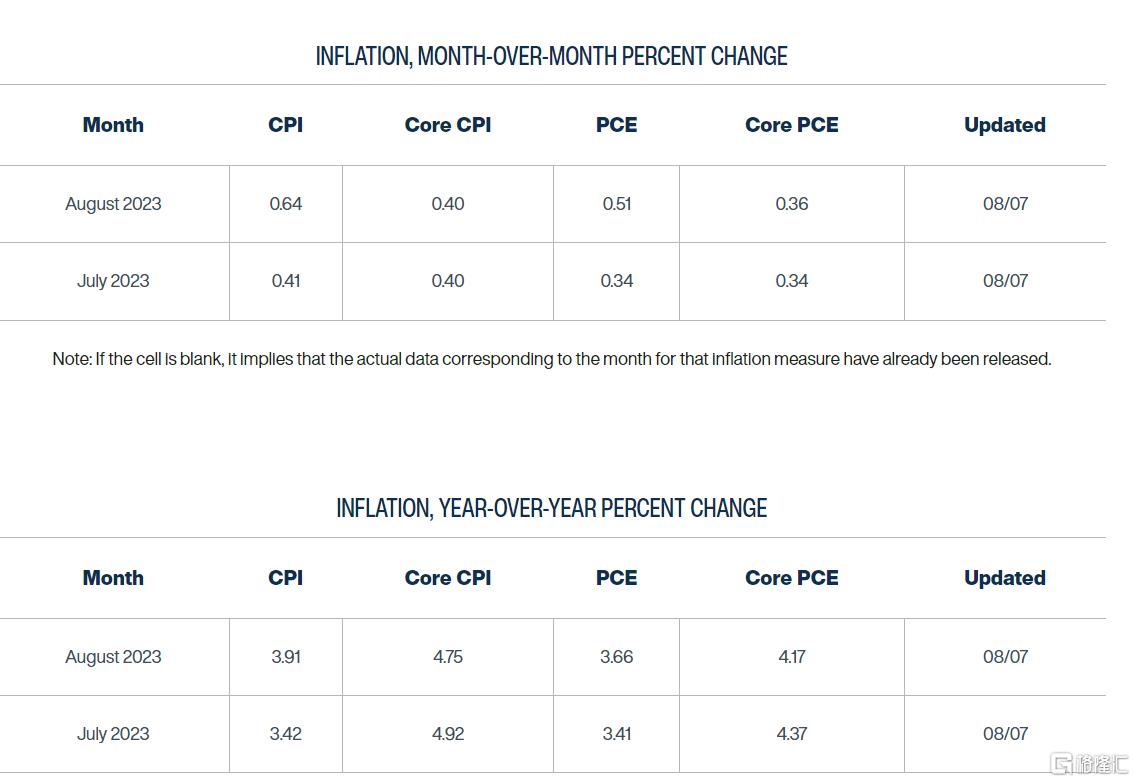Select the Month header in month-over-month table

pyautogui.click(x=113, y=125)
